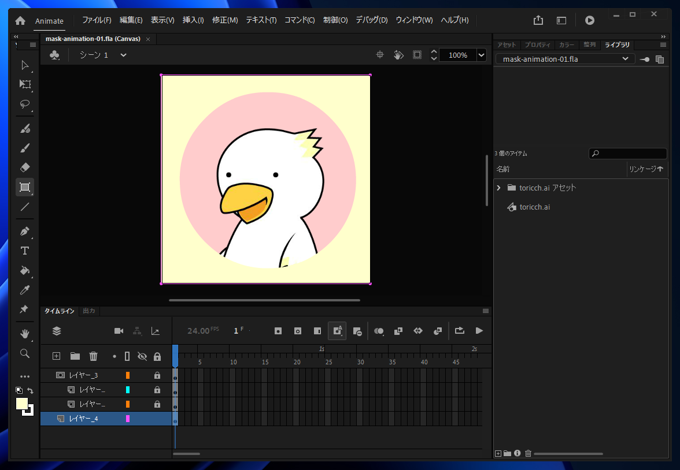This screenshot has height=470, width=680.
Task: Toggle lock all layers padlock header
Action: point(157,356)
